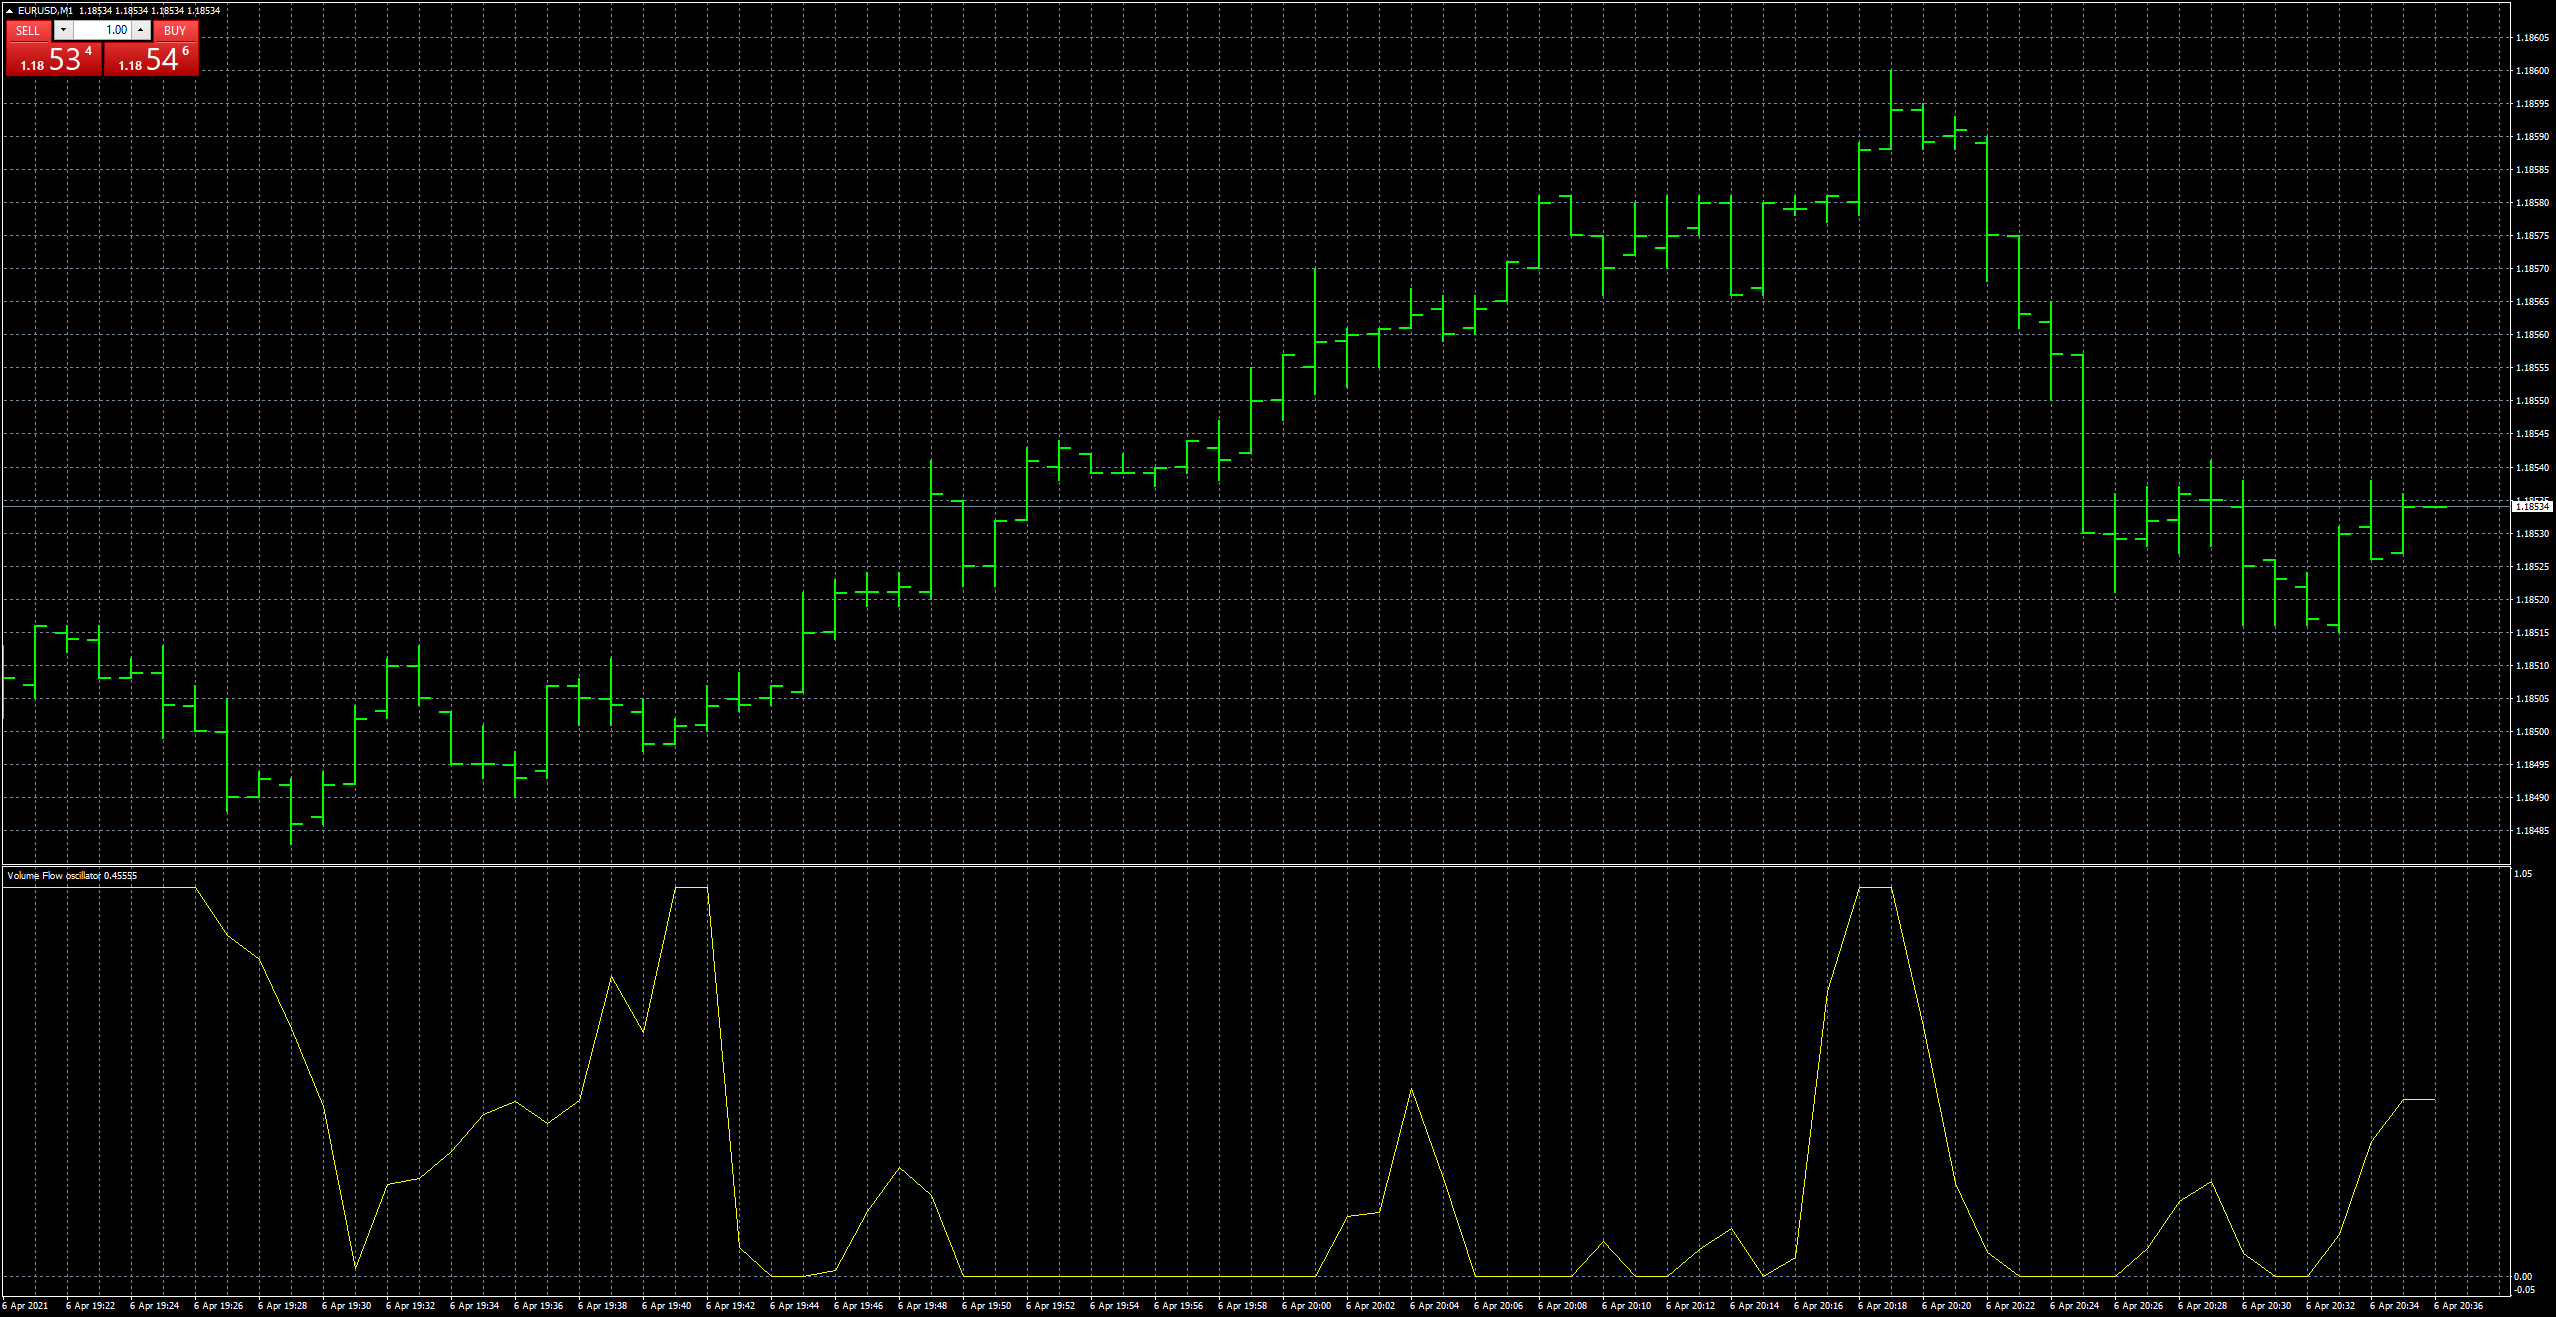Click the current price marker 1.18534
The height and width of the screenshot is (1317, 2556).
pyautogui.click(x=2532, y=507)
